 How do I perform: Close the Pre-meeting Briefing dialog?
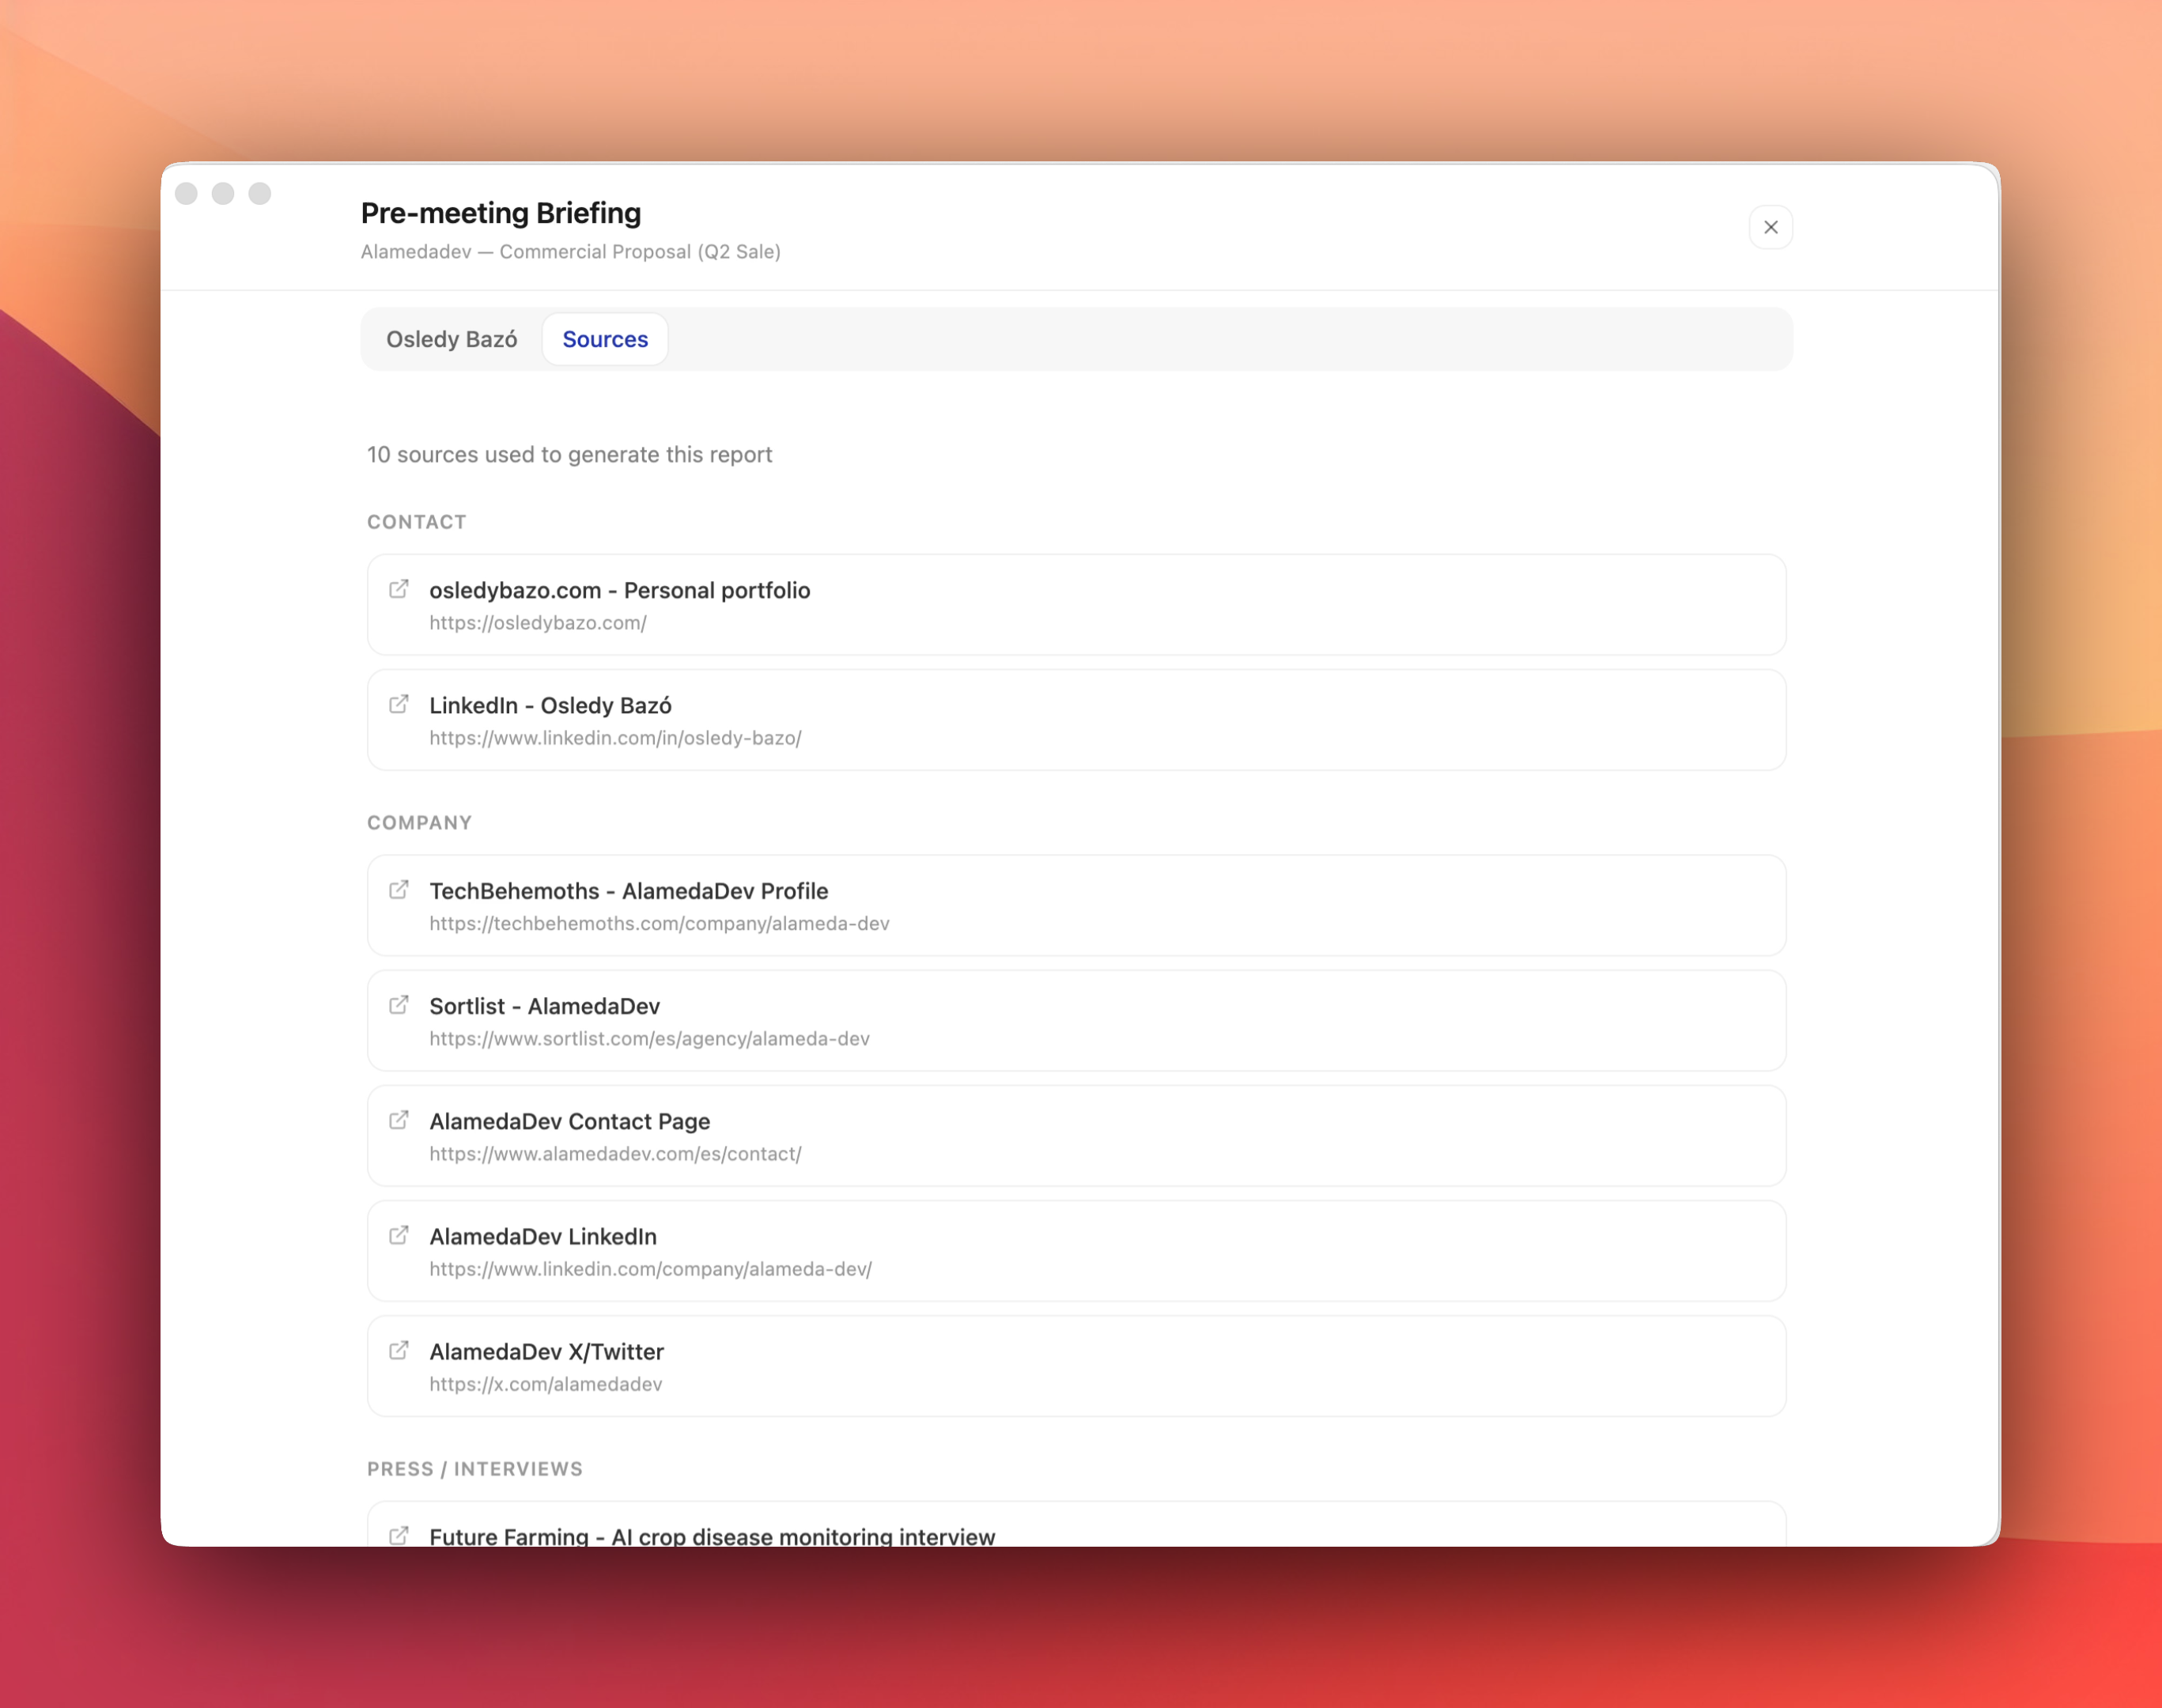pos(1770,227)
